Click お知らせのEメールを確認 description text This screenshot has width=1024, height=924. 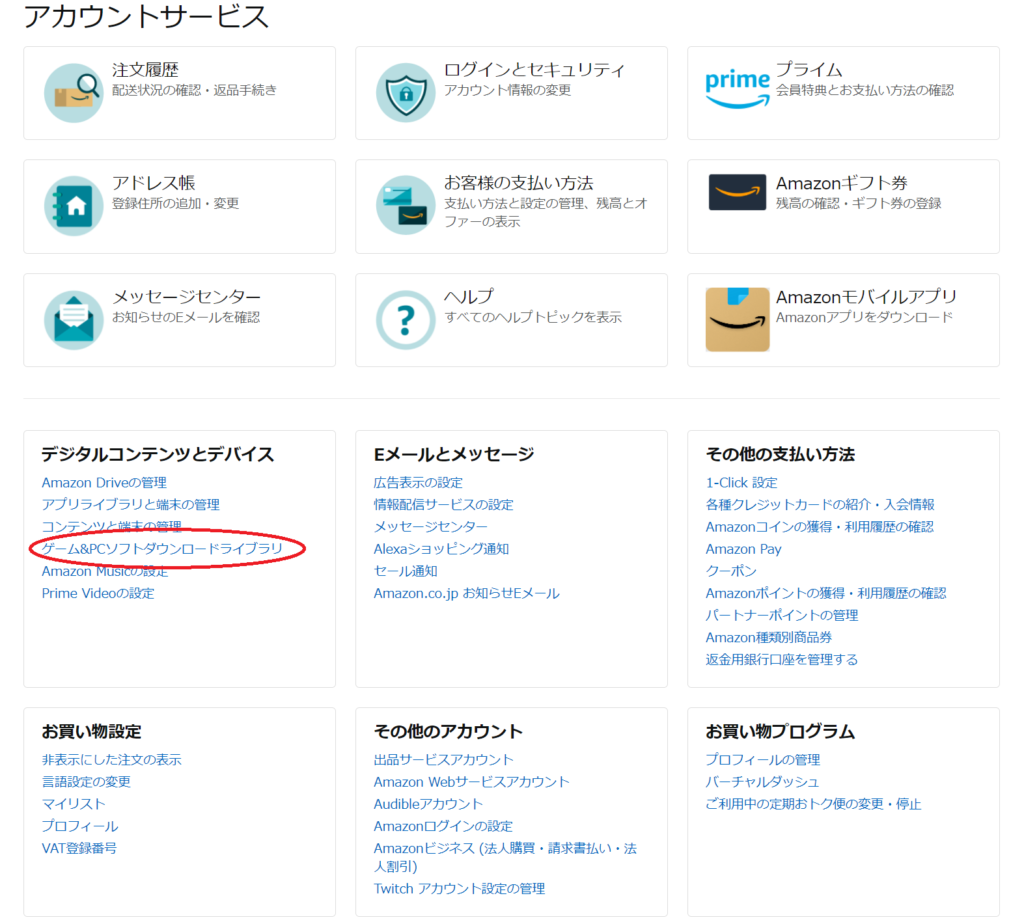click(x=186, y=317)
